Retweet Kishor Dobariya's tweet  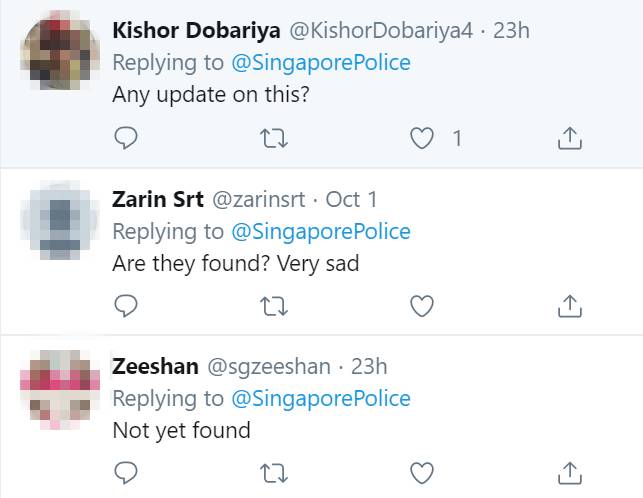pyautogui.click(x=273, y=138)
